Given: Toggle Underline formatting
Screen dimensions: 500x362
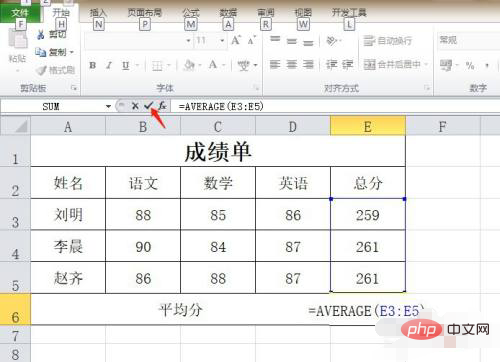Looking at the screenshot, I should 125,65.
